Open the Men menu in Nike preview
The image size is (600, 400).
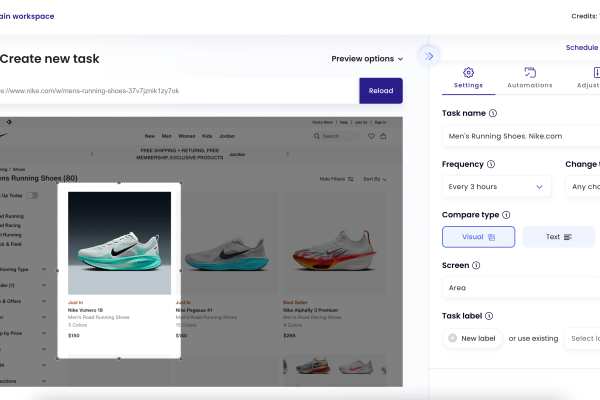point(166,136)
